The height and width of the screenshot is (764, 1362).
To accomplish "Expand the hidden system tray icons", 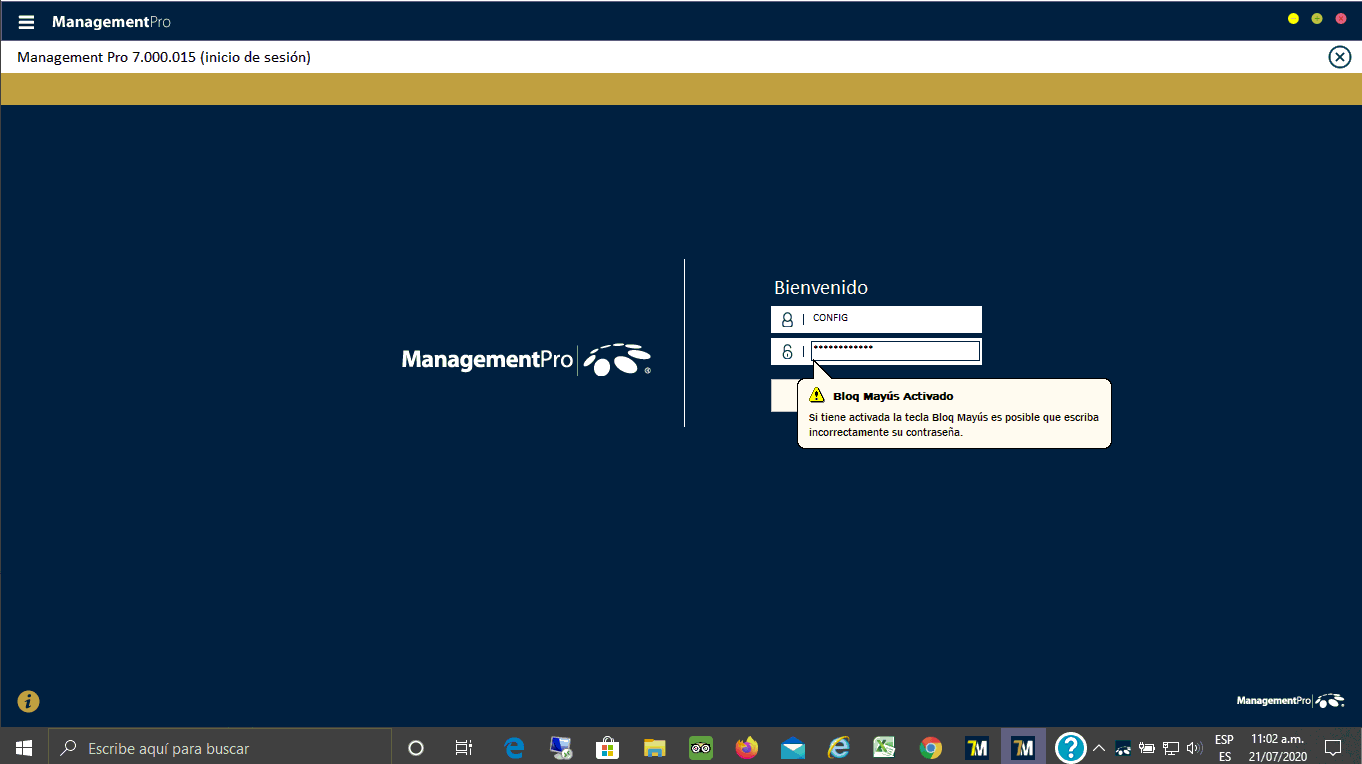I will [x=1098, y=748].
